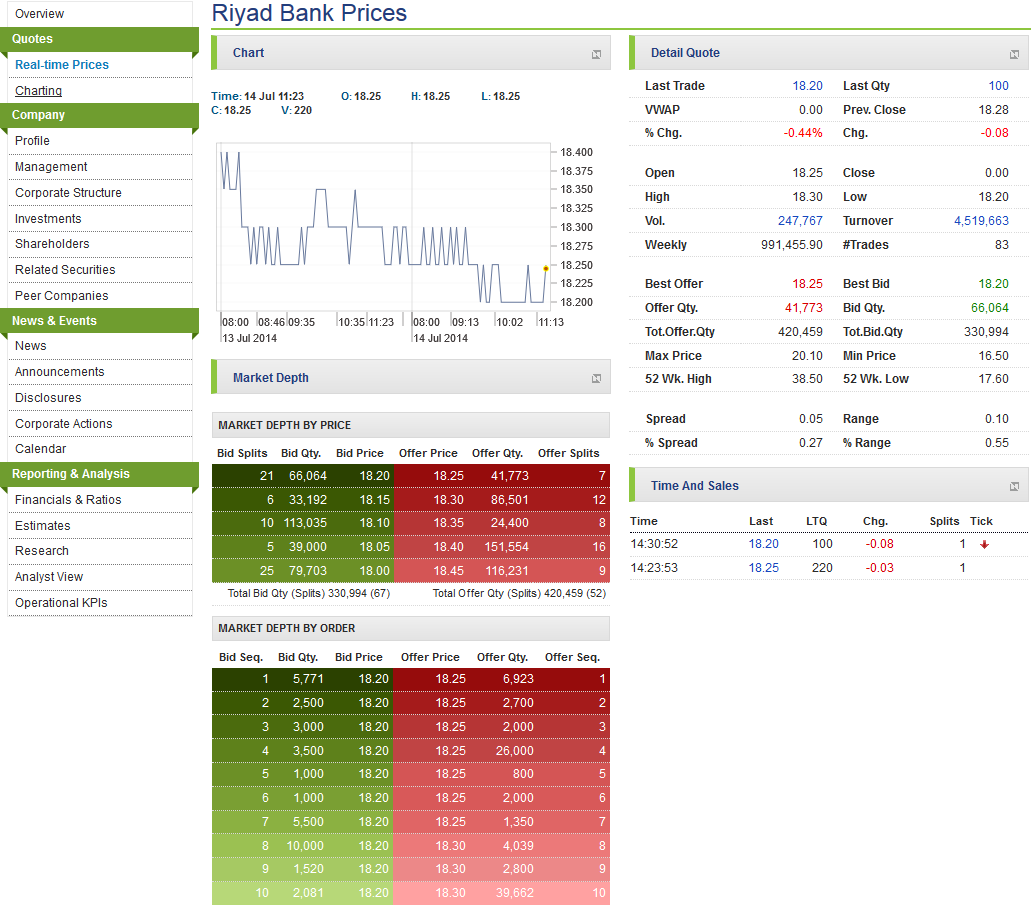This screenshot has width=1034, height=911.
Task: Open the Management link
Action: click(51, 167)
